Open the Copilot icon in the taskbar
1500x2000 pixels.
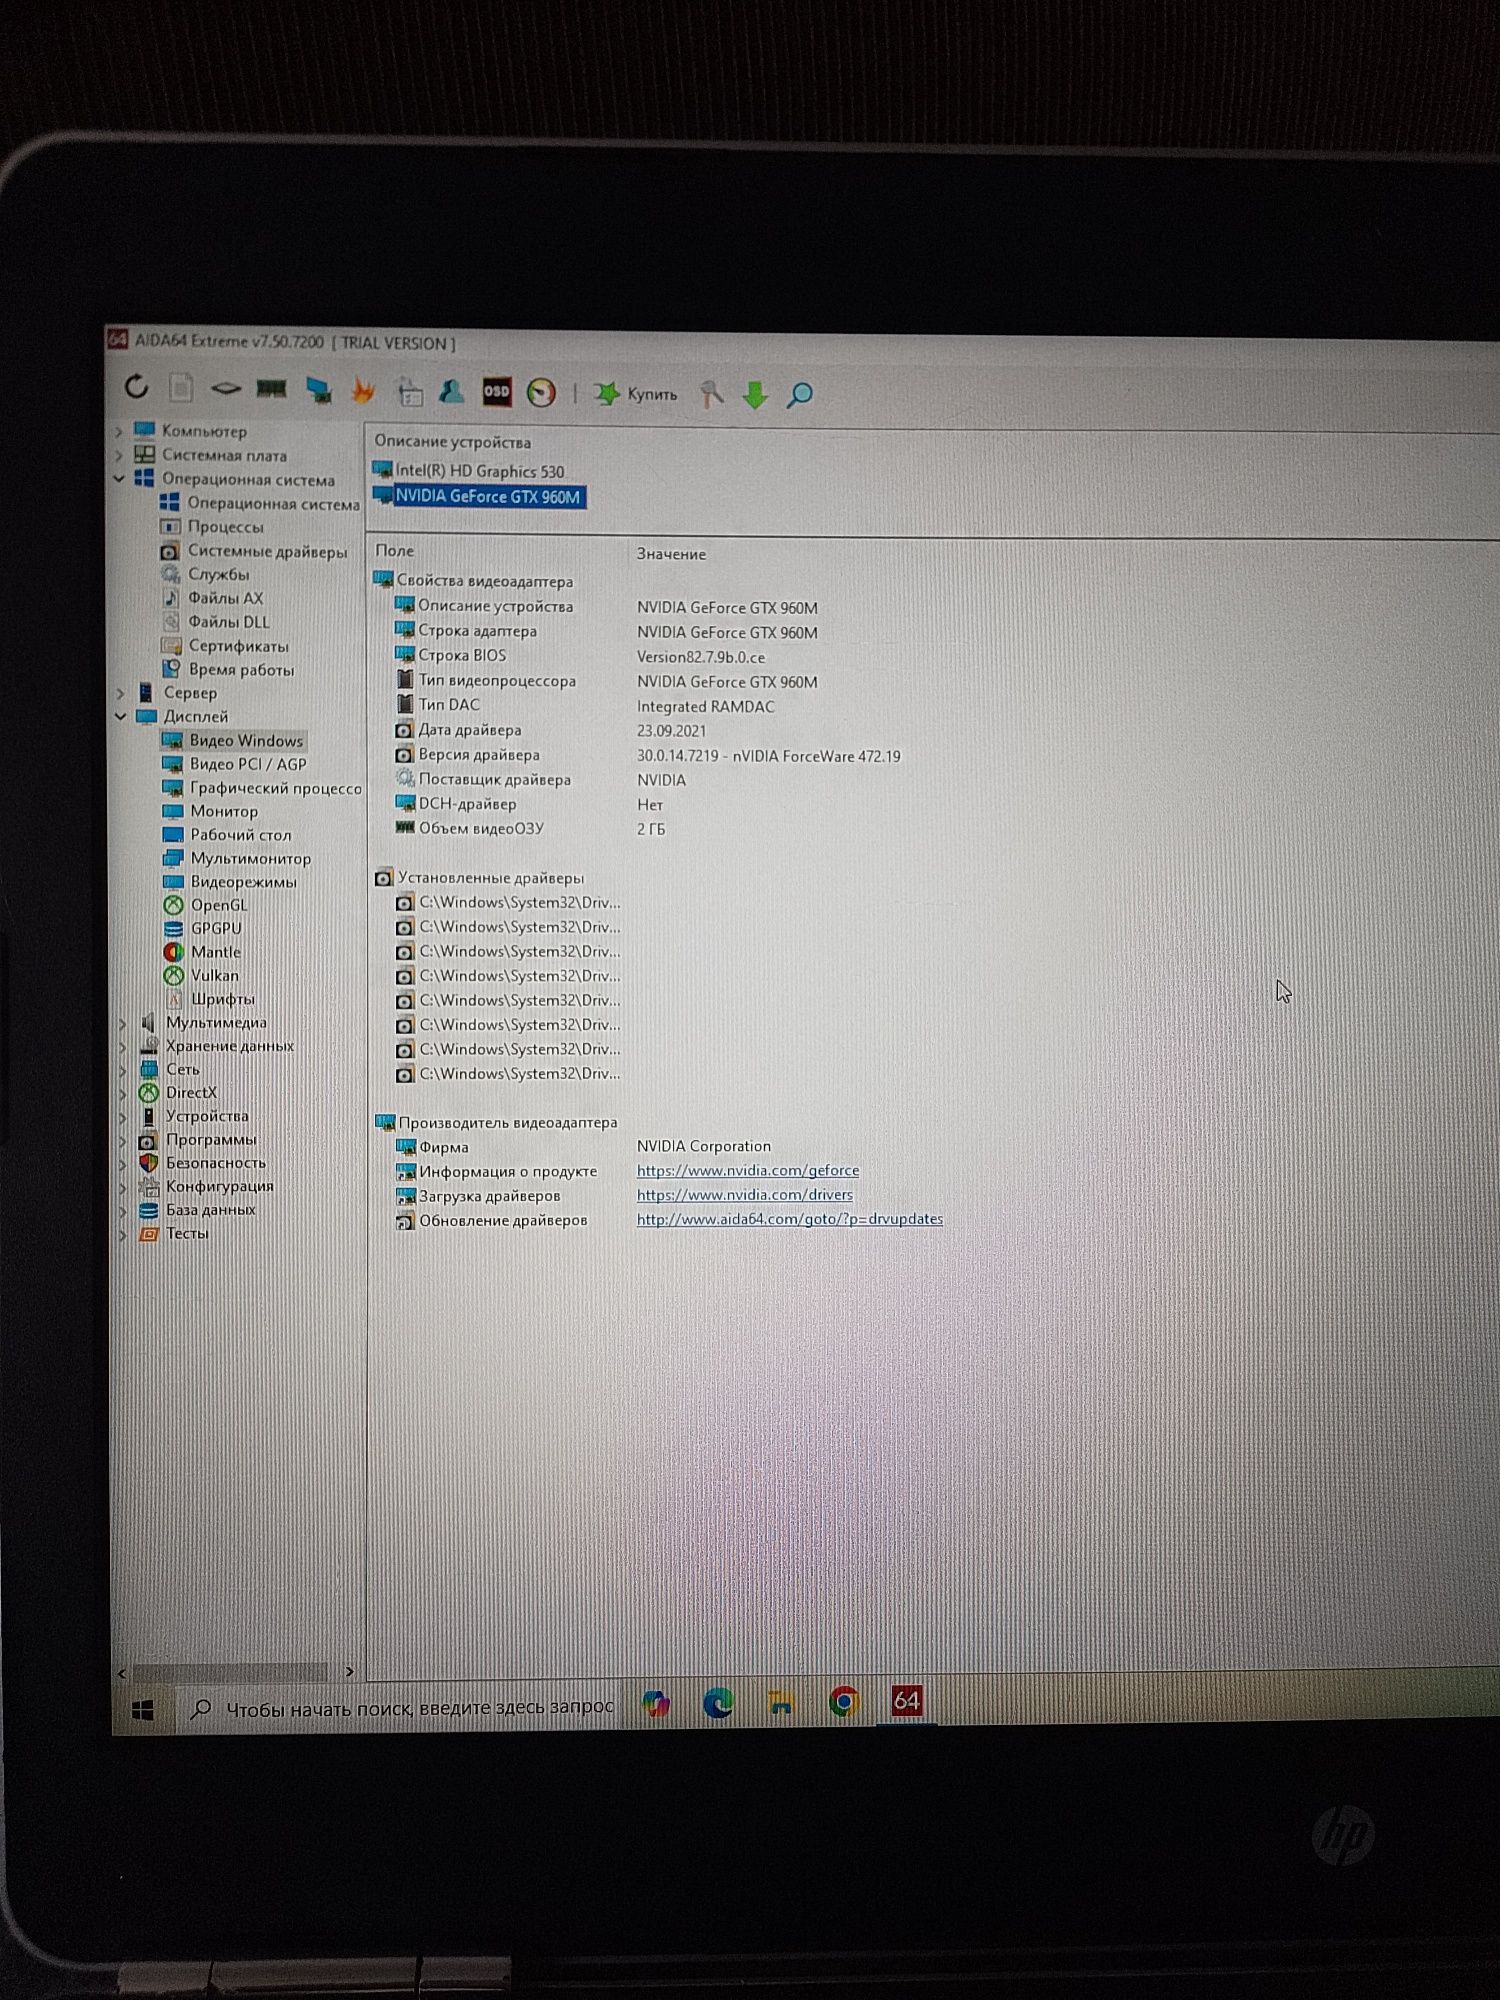[656, 1703]
